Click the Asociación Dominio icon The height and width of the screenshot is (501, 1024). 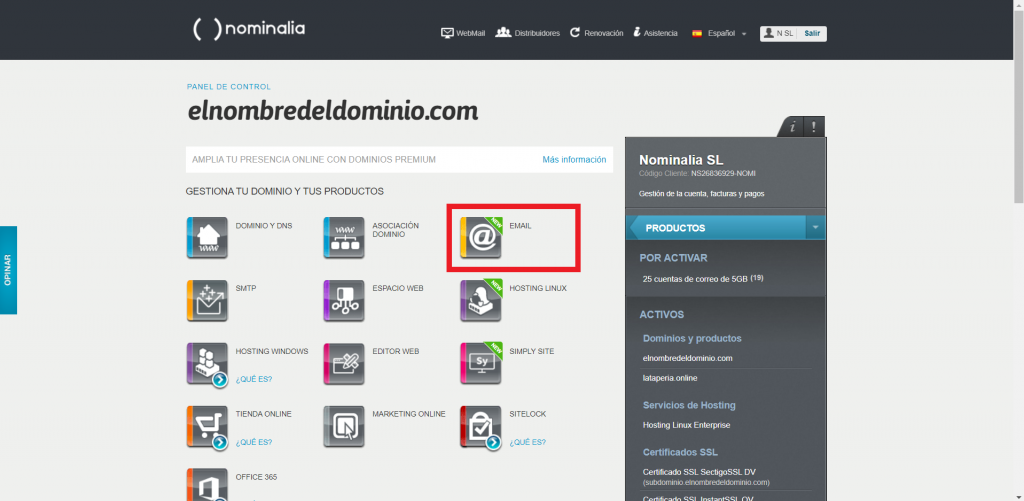[344, 237]
